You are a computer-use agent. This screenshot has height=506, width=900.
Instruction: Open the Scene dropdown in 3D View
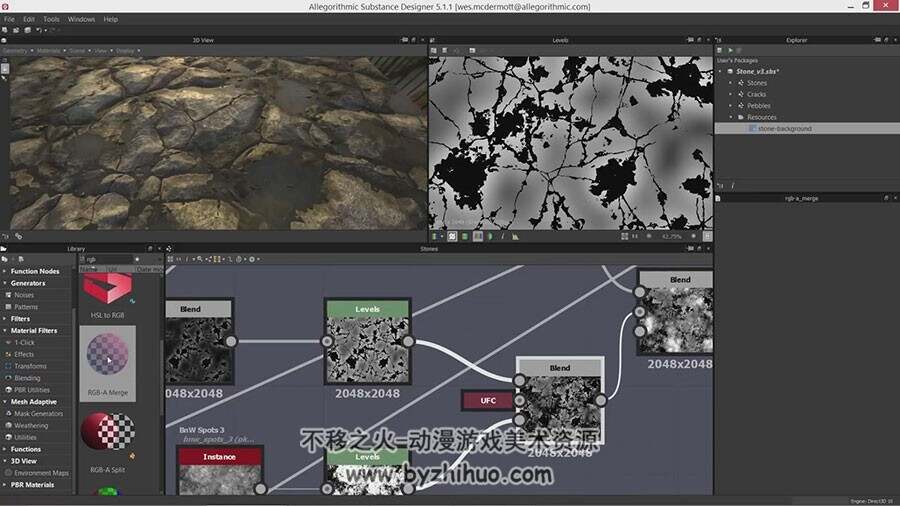[79, 50]
